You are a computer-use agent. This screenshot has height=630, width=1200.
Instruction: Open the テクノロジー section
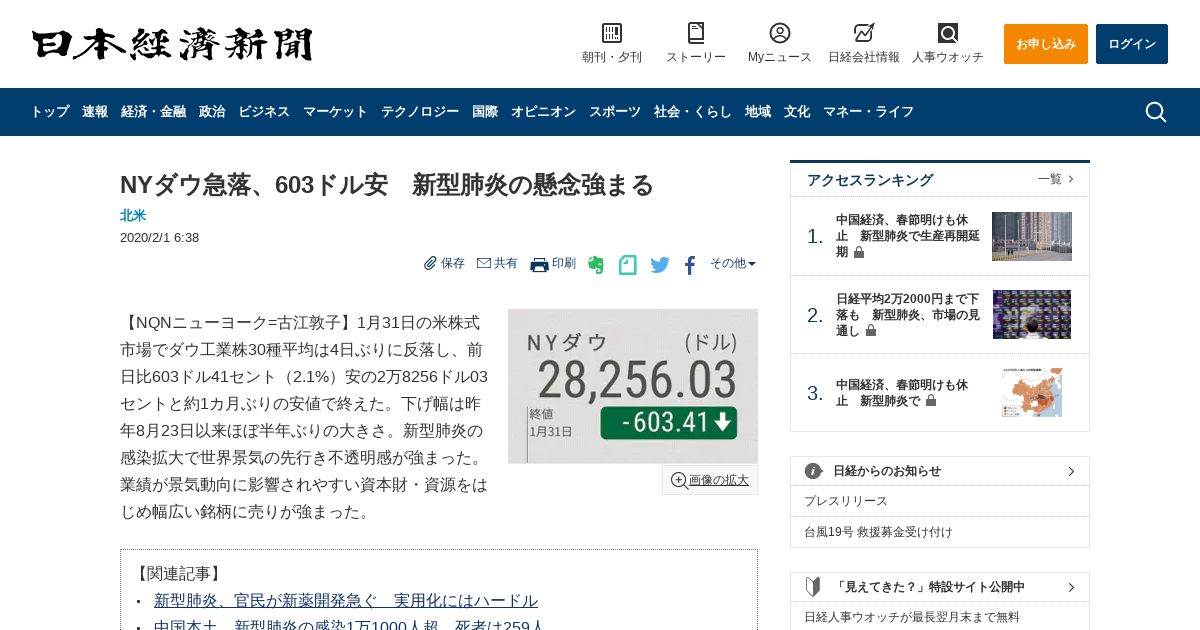coord(420,112)
